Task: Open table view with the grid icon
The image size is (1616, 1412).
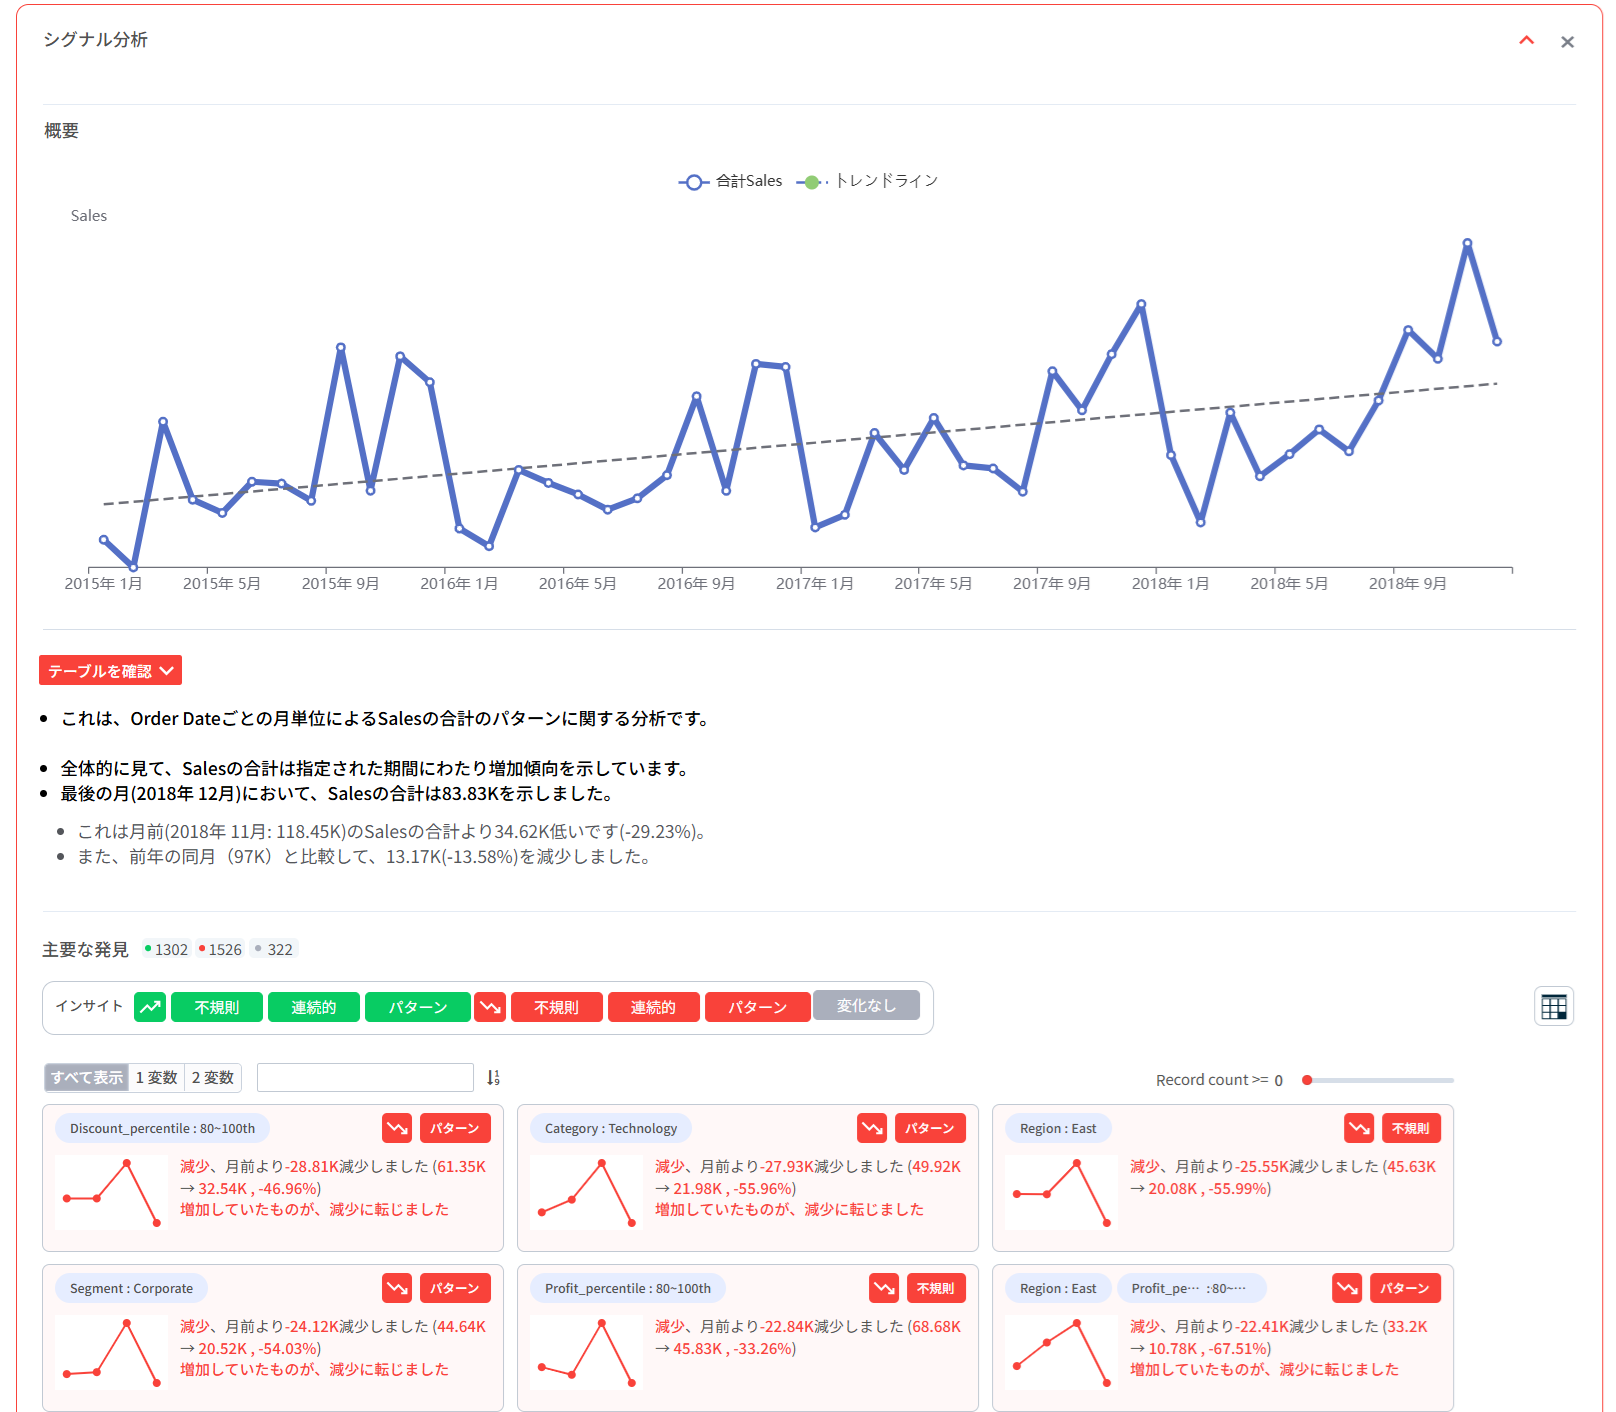Action: pyautogui.click(x=1554, y=1007)
